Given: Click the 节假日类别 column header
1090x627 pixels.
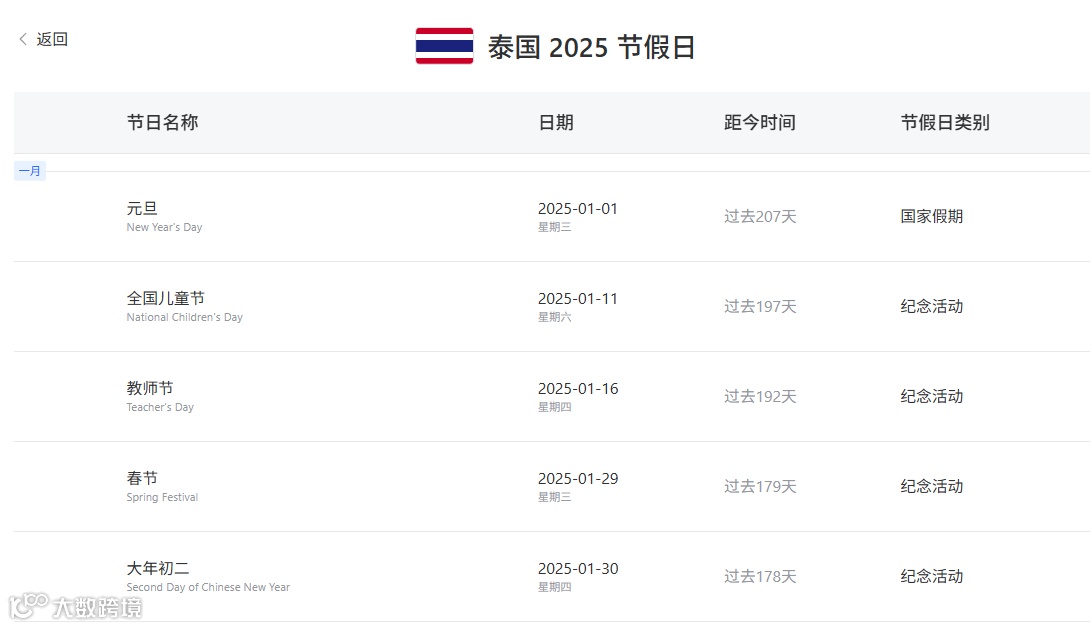Looking at the screenshot, I should 945,122.
